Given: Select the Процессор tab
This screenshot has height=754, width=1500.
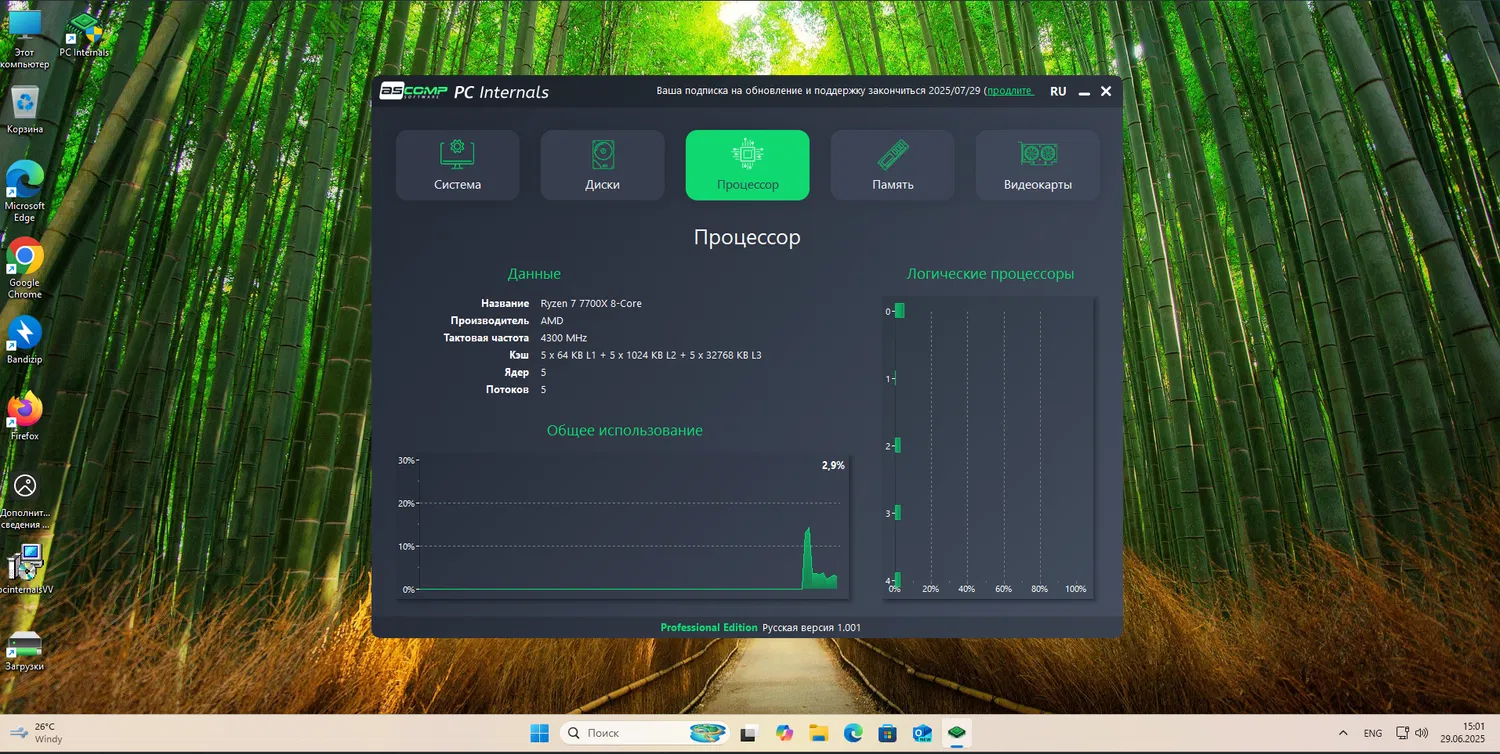Looking at the screenshot, I should click(x=747, y=165).
